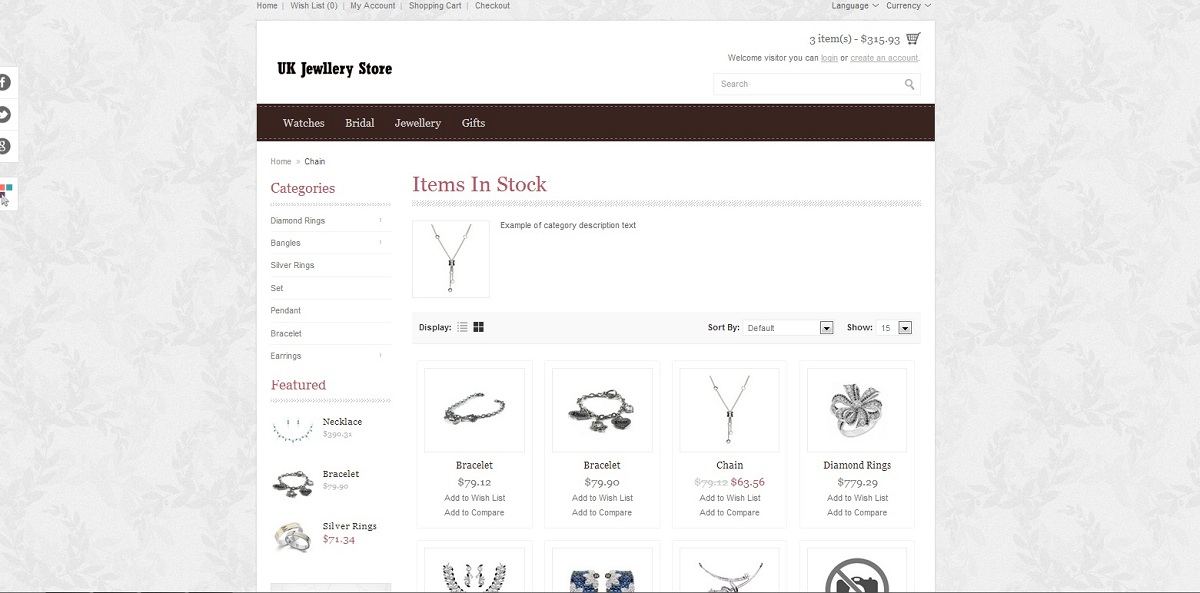The image size is (1200, 593).
Task: Switch to list display view
Action: [462, 327]
